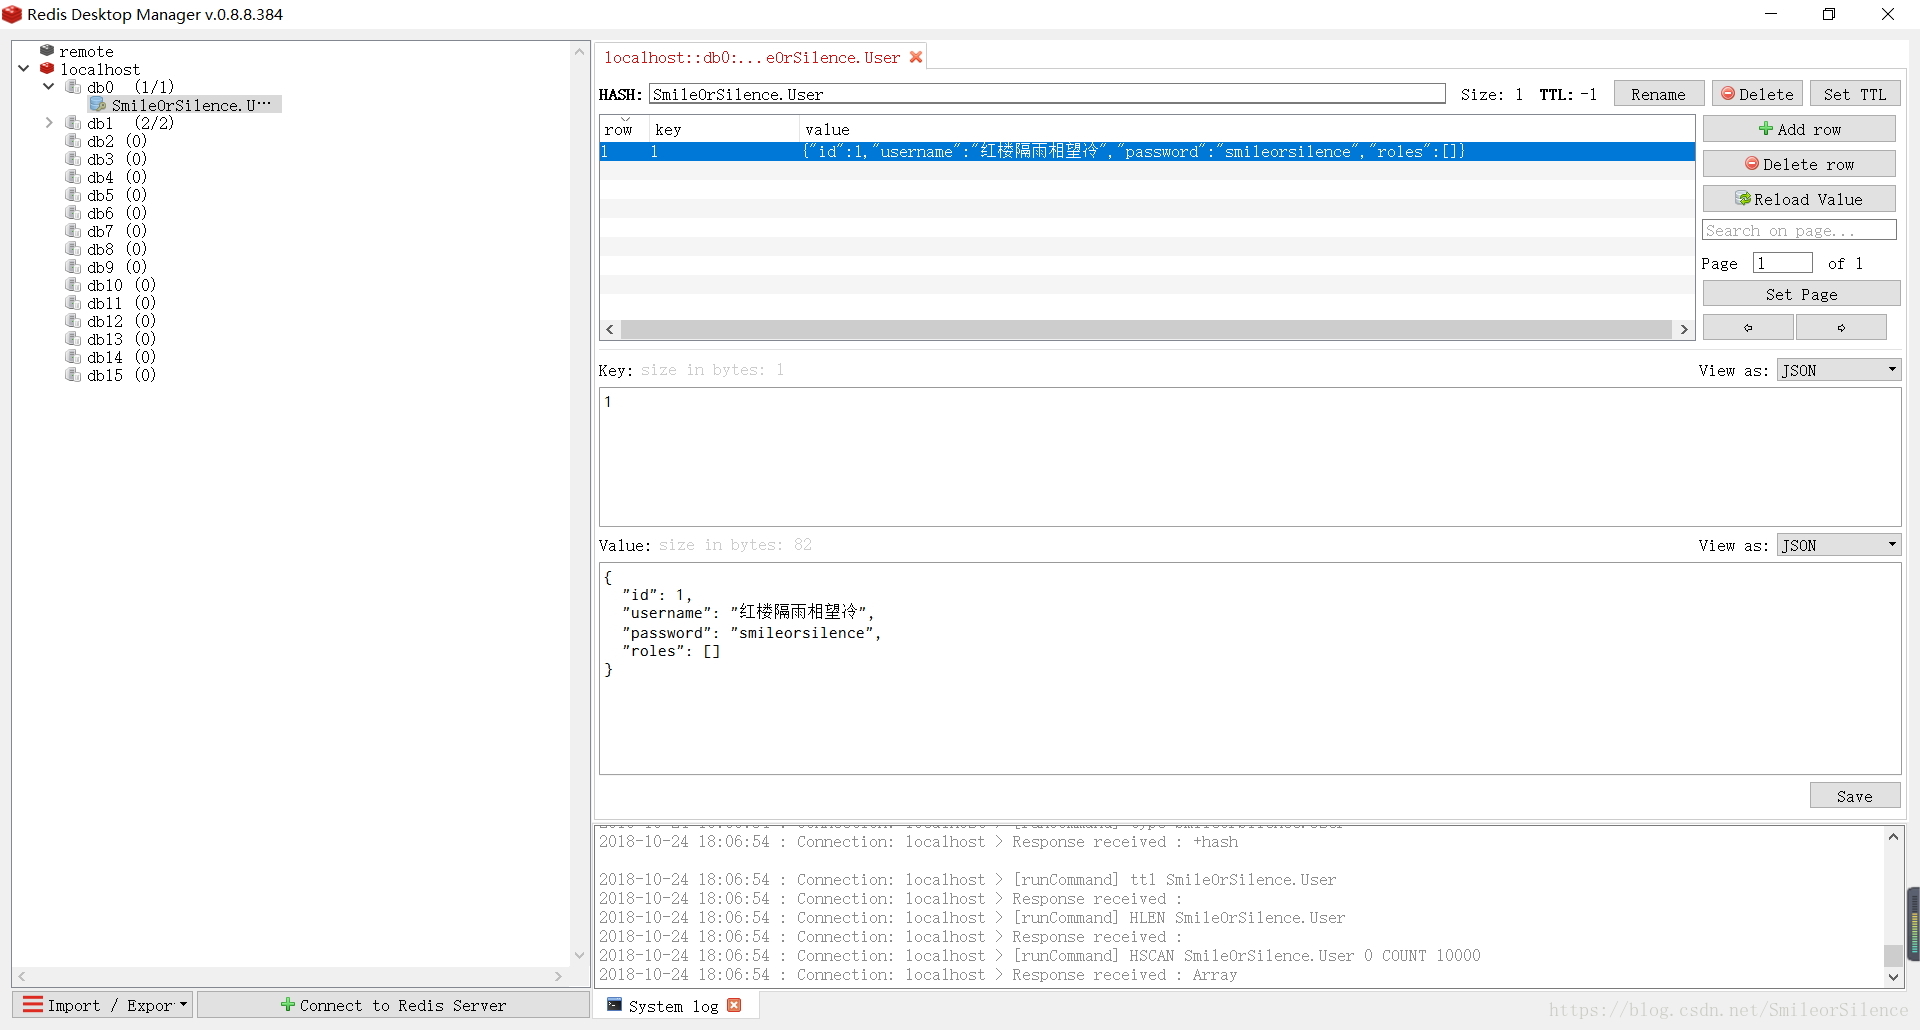Click the db1 database icon
The width and height of the screenshot is (1920, 1030).
point(73,123)
